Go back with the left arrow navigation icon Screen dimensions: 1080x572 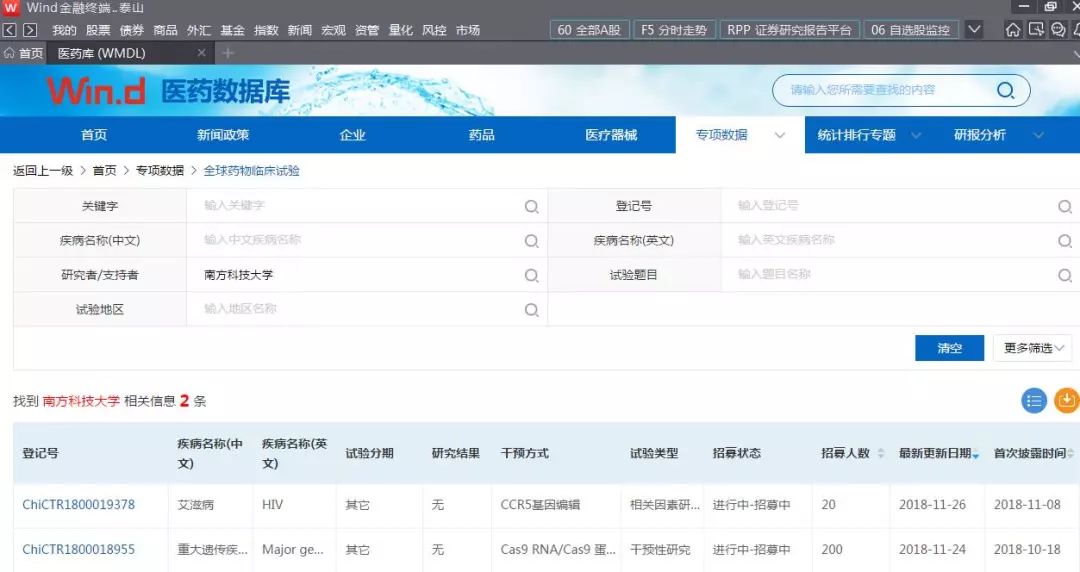(10, 30)
